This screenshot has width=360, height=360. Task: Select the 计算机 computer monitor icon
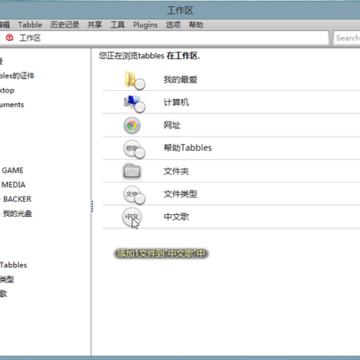[x=134, y=103]
